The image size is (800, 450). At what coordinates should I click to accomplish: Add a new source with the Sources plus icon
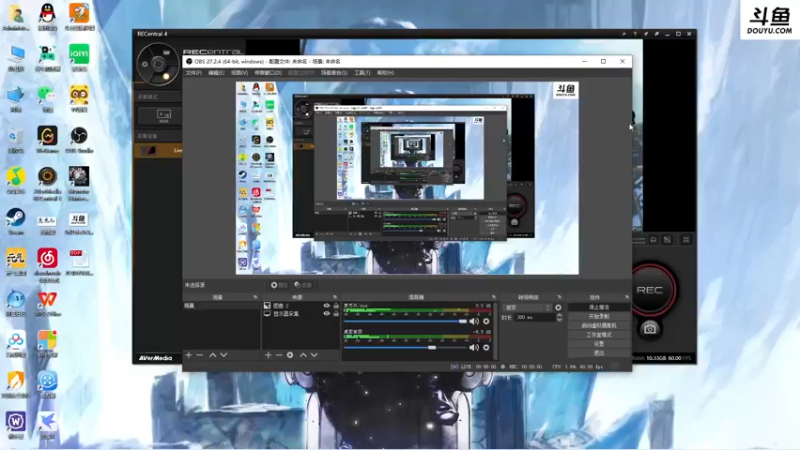click(x=268, y=355)
